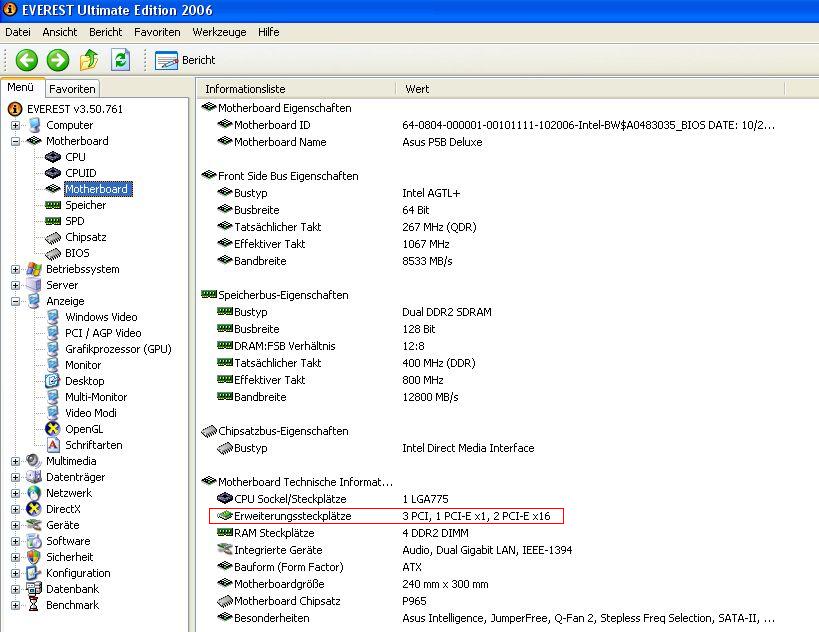Click the Datenbank database icon

pyautogui.click(x=34, y=589)
